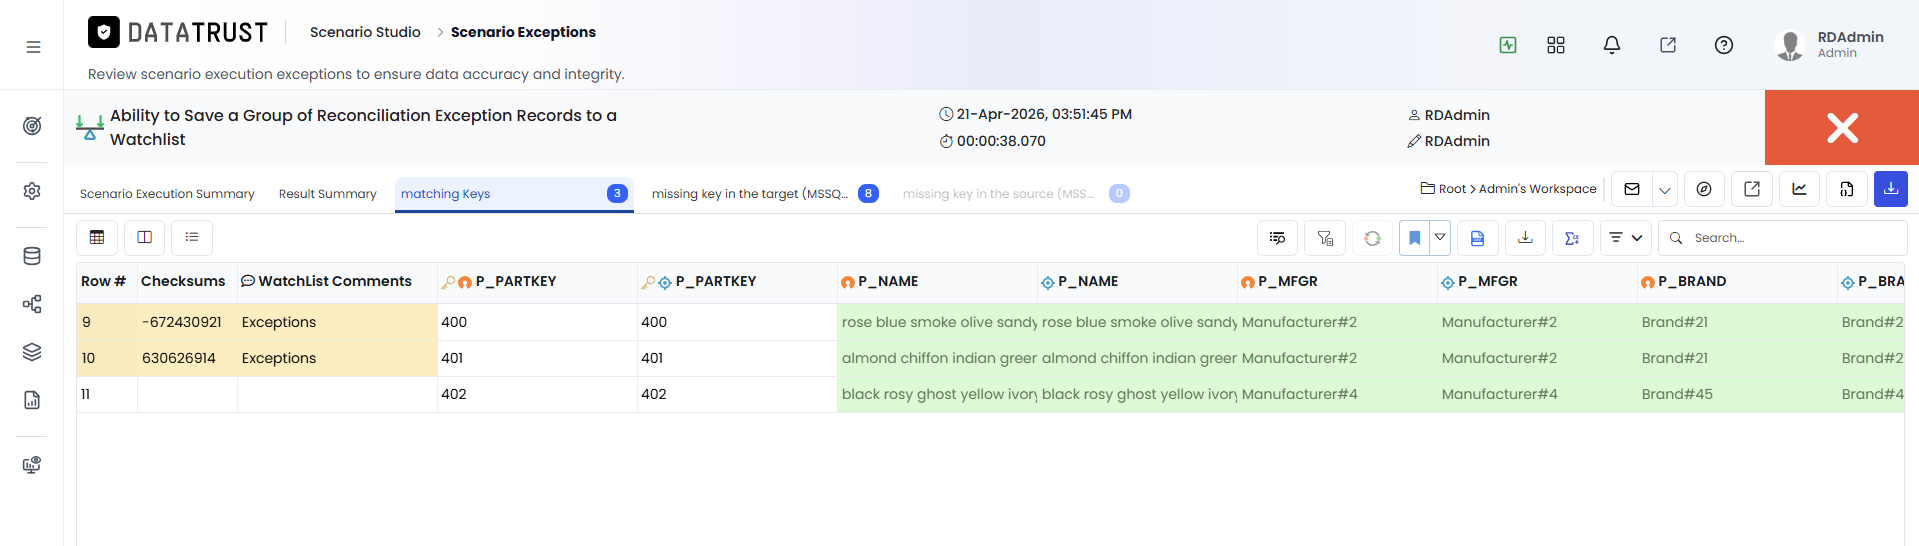Expand the sort/filter lines dropdown
The height and width of the screenshot is (546, 1919).
tap(1625, 238)
